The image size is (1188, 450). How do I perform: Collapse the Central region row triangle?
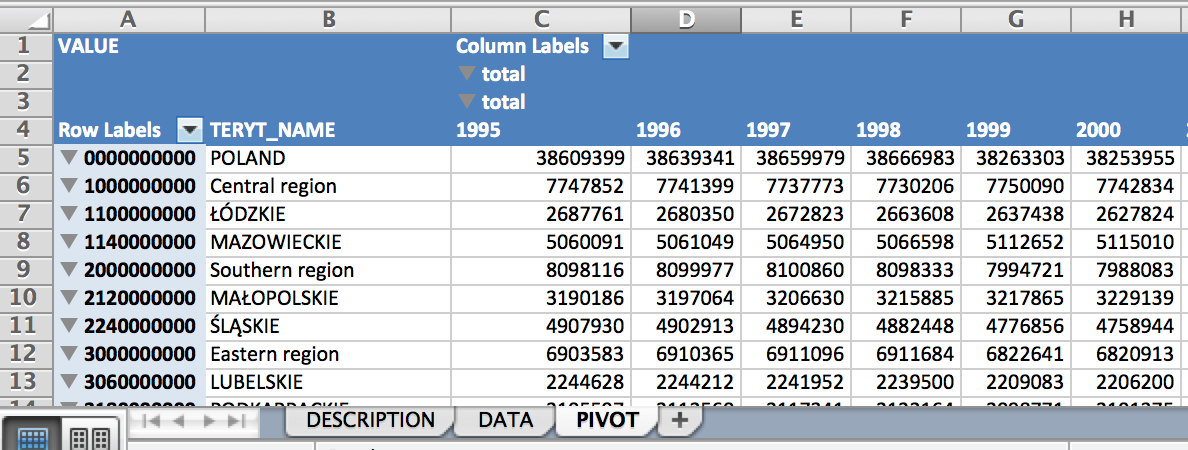coord(68,186)
